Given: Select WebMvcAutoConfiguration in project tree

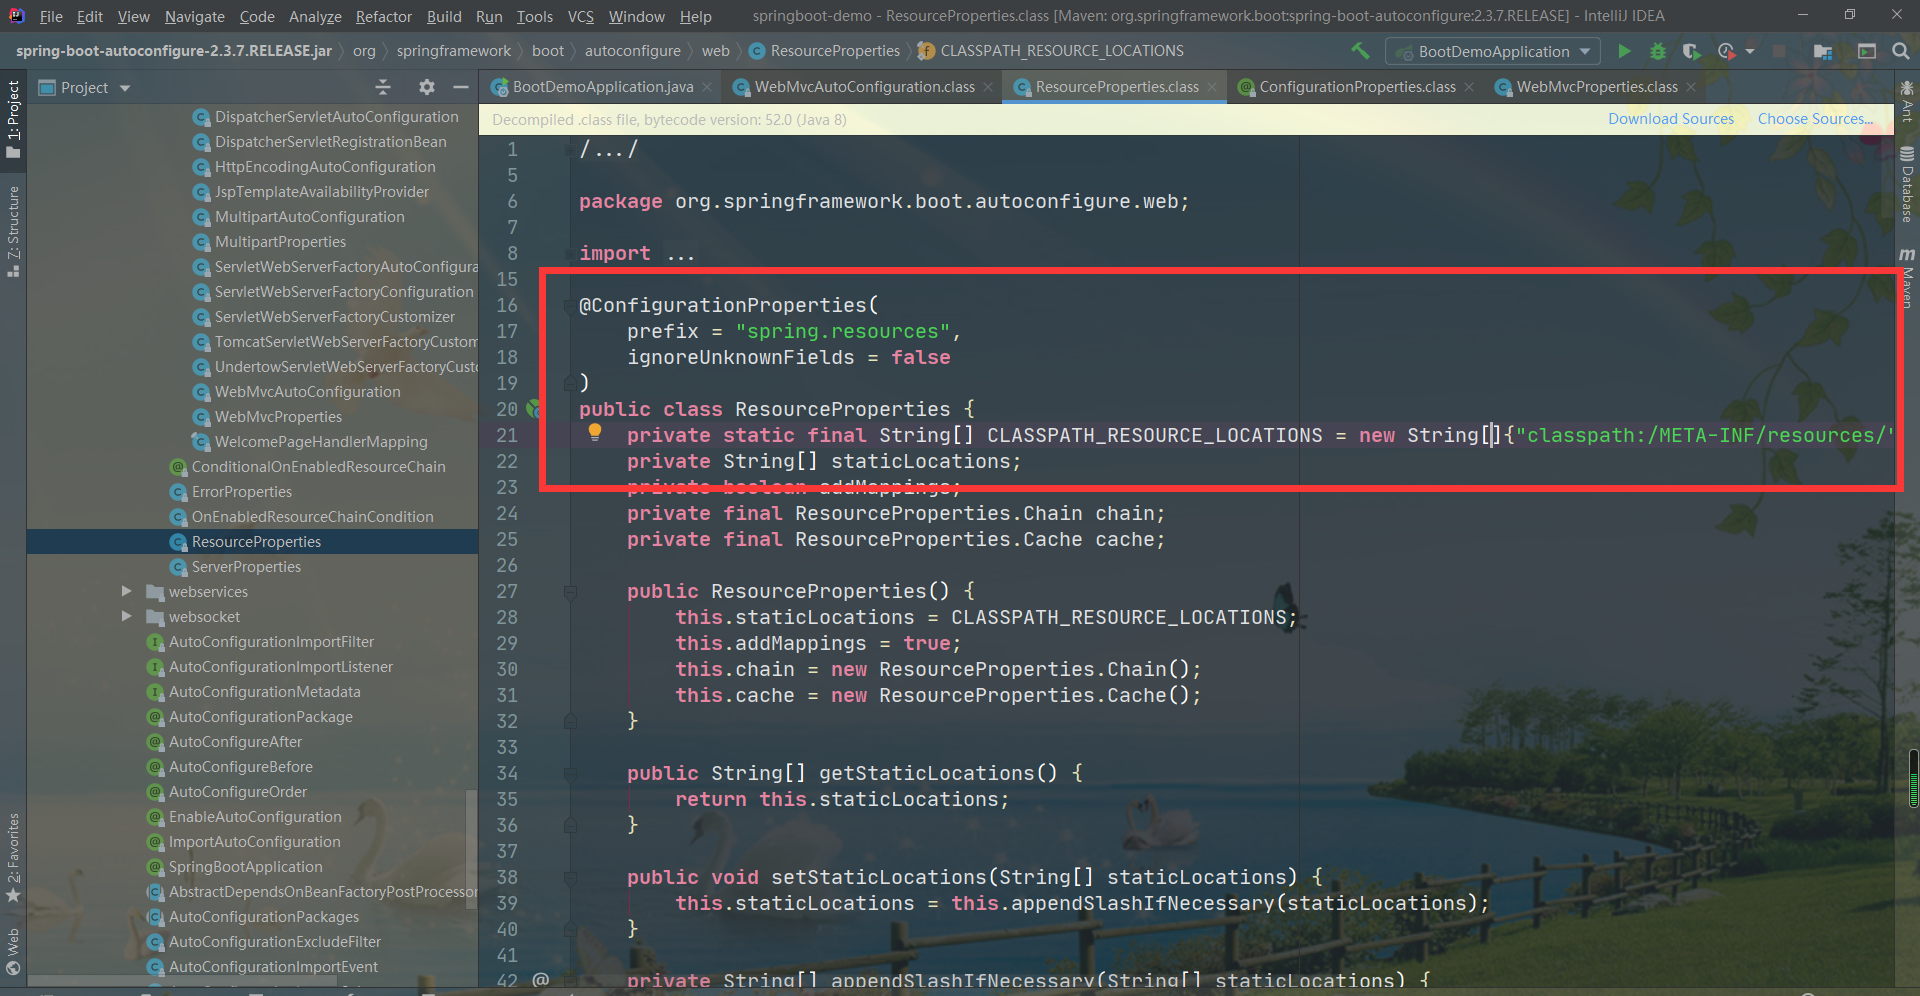Looking at the screenshot, I should (307, 392).
